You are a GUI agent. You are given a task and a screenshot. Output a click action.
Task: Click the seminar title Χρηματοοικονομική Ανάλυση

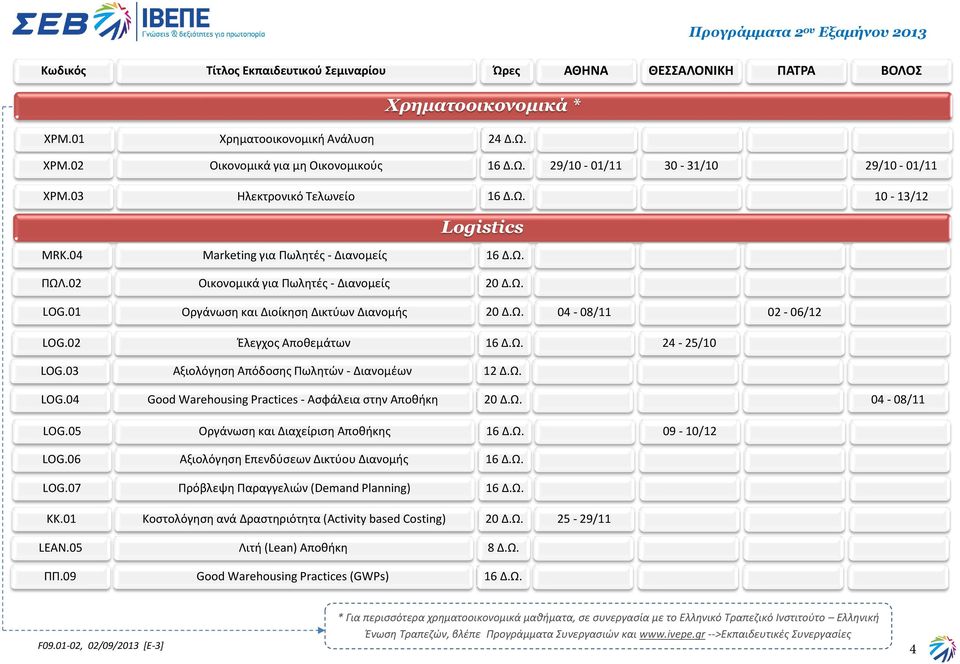pos(296,140)
